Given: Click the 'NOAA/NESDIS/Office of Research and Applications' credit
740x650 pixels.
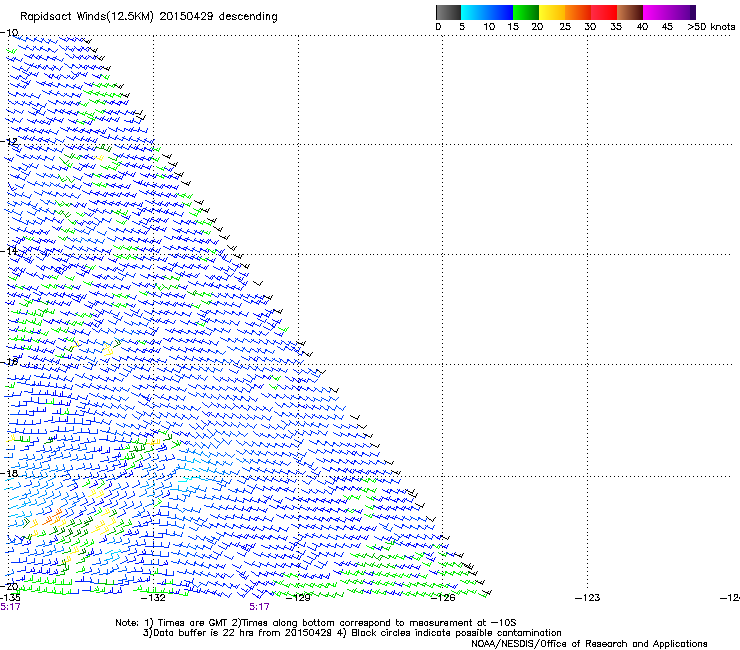Looking at the screenshot, I should pyautogui.click(x=589, y=644).
